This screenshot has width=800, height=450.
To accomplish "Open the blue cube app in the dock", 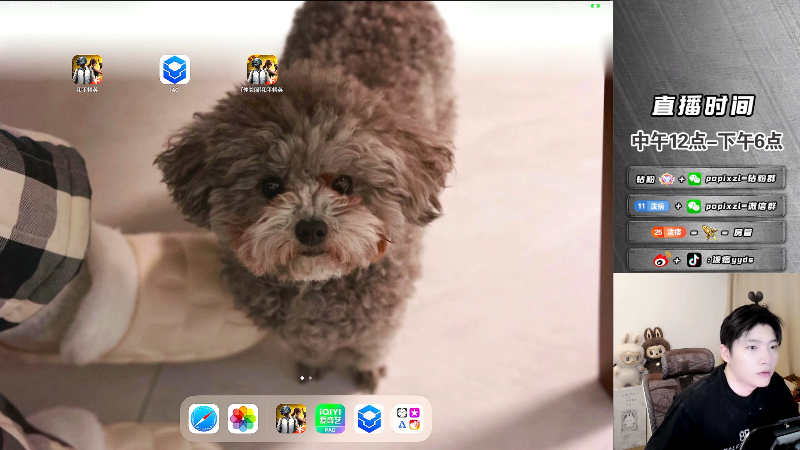I will click(x=369, y=419).
